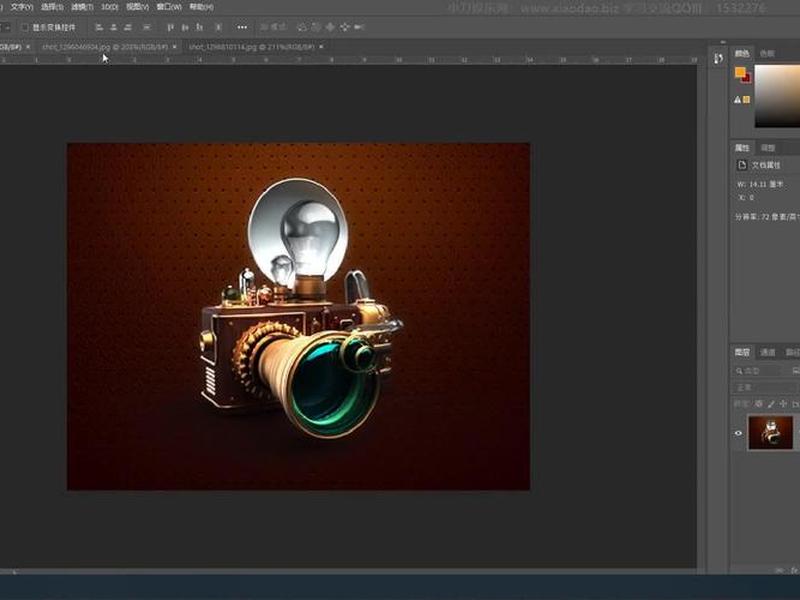Screen dimensions: 800x600
Task: Open the 3D(D) menu
Action: (110, 7)
